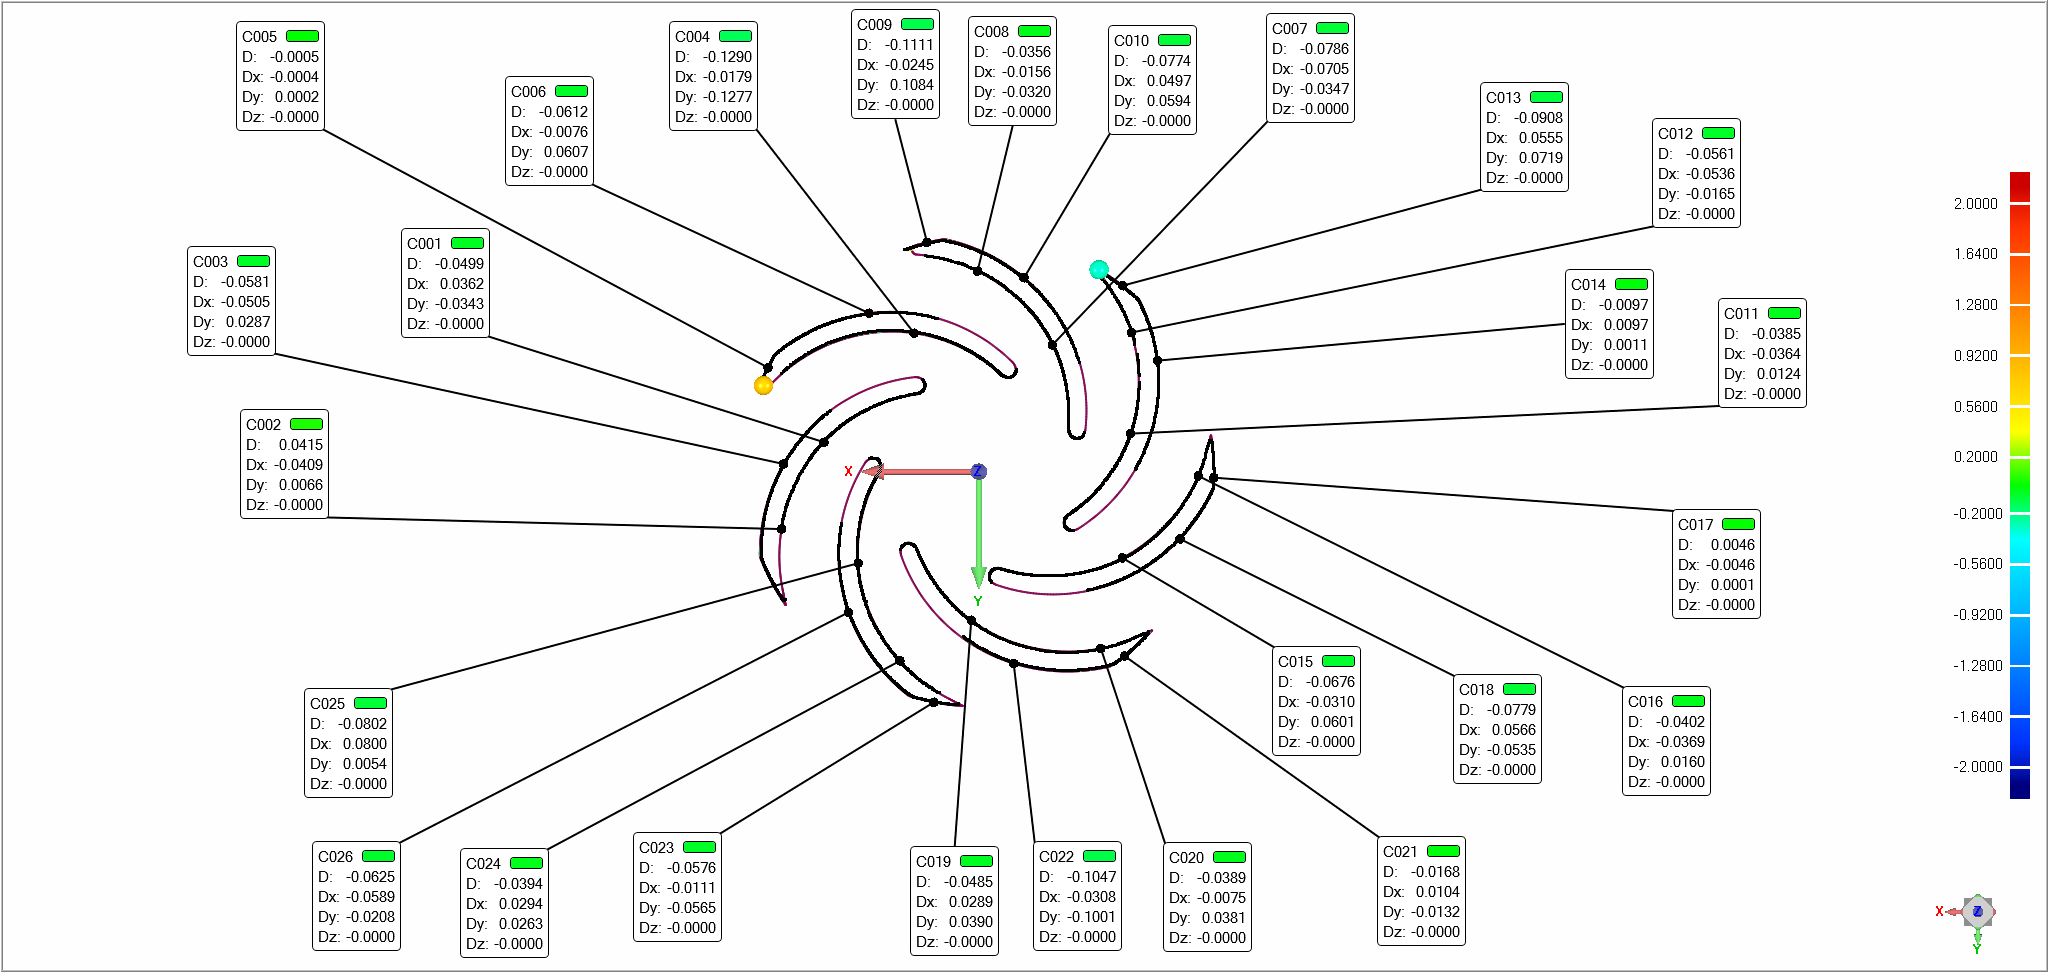Image resolution: width=2048 pixels, height=972 pixels.
Task: Select the C019 annotation label
Action: [x=954, y=901]
